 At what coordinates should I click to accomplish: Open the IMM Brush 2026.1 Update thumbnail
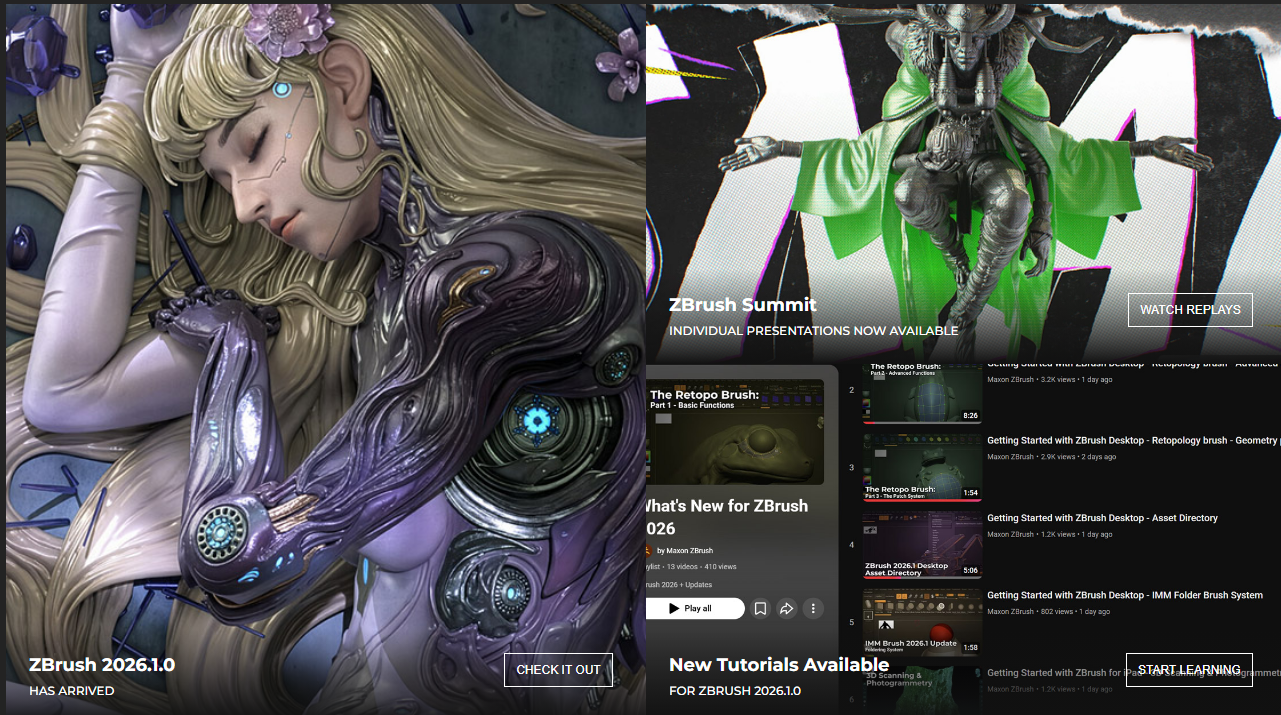922,622
